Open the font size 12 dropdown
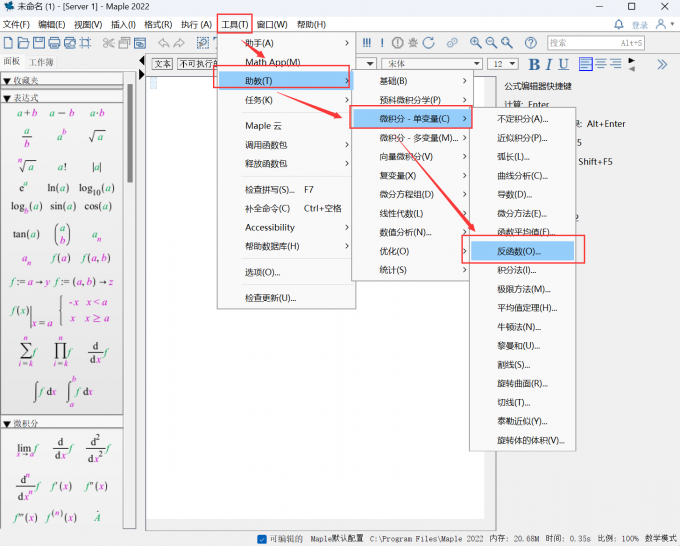 (510, 64)
